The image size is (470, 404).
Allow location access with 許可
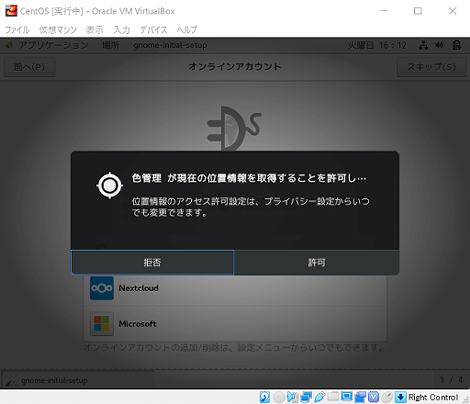[316, 263]
